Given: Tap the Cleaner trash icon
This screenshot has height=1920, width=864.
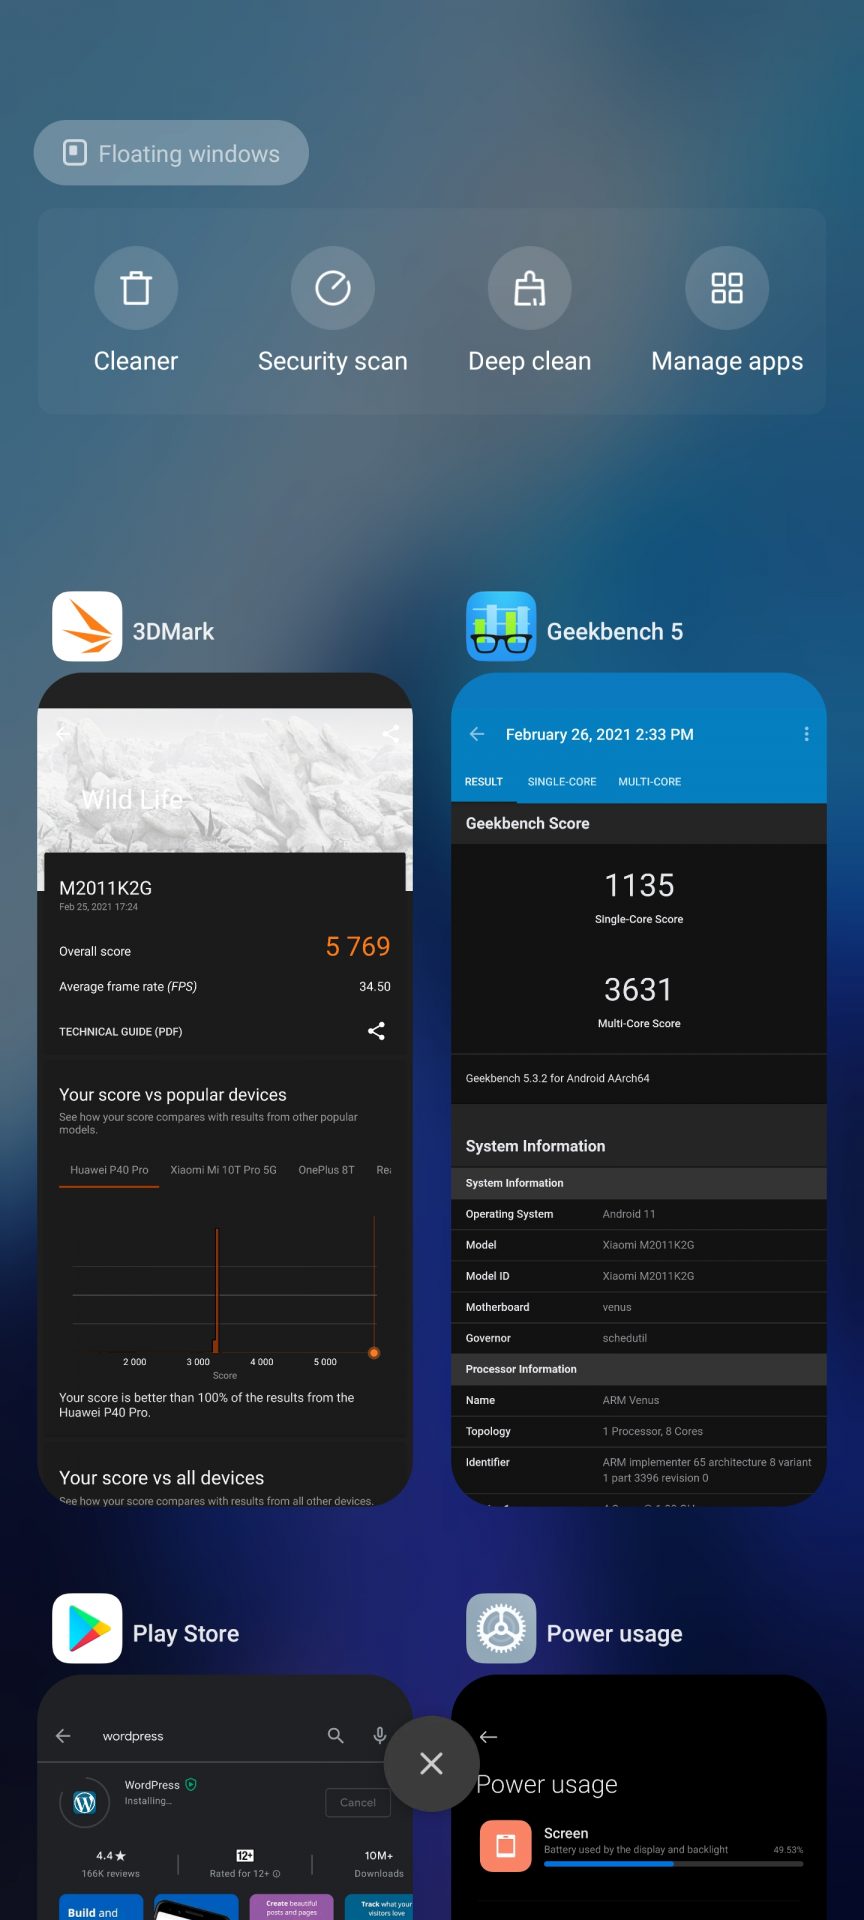Looking at the screenshot, I should click(136, 288).
